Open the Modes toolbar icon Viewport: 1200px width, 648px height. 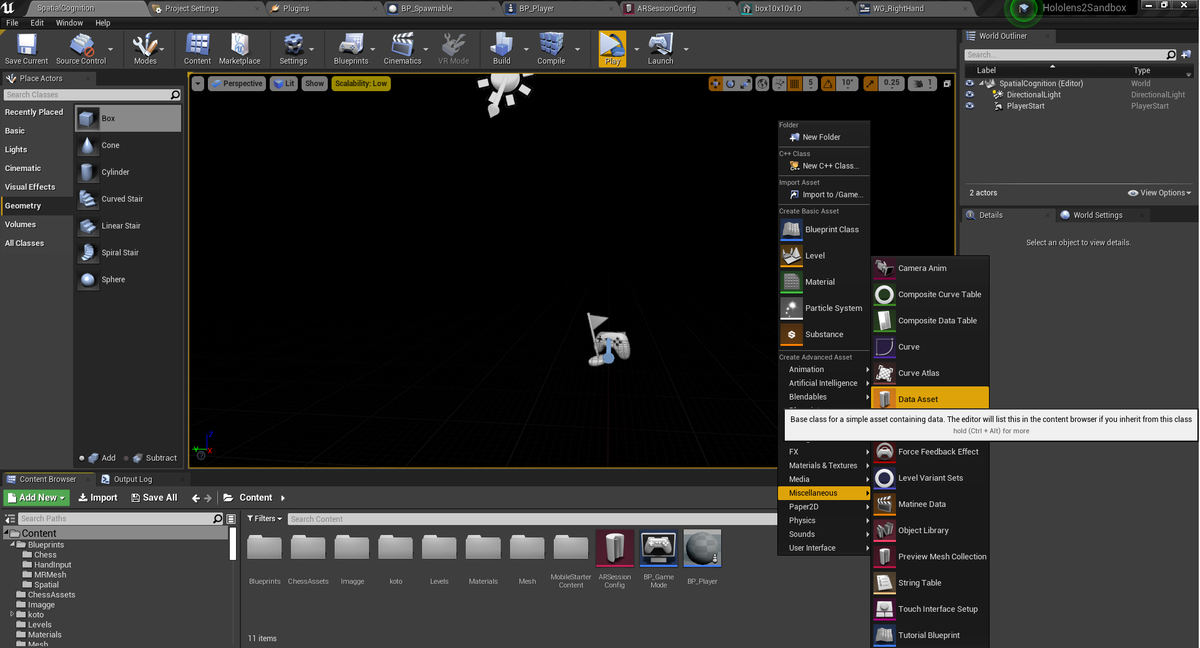pyautogui.click(x=145, y=47)
